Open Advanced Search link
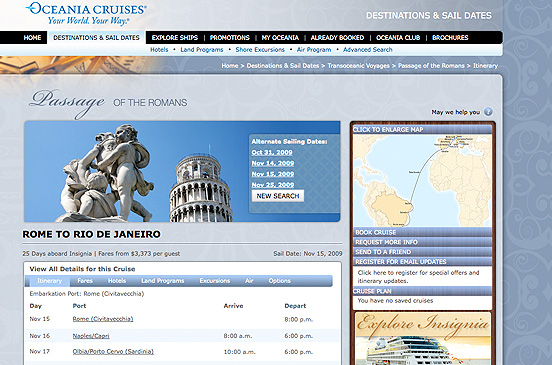The image size is (552, 365). pyautogui.click(x=368, y=50)
